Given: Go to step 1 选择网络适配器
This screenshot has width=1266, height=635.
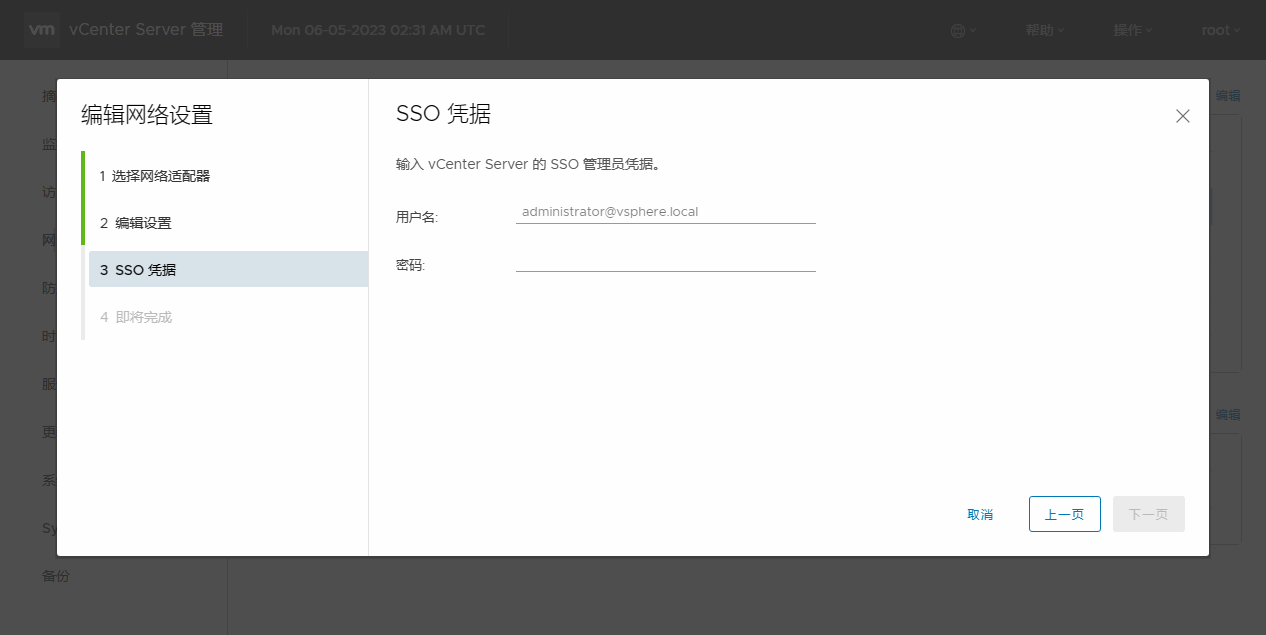Looking at the screenshot, I should pyautogui.click(x=155, y=176).
